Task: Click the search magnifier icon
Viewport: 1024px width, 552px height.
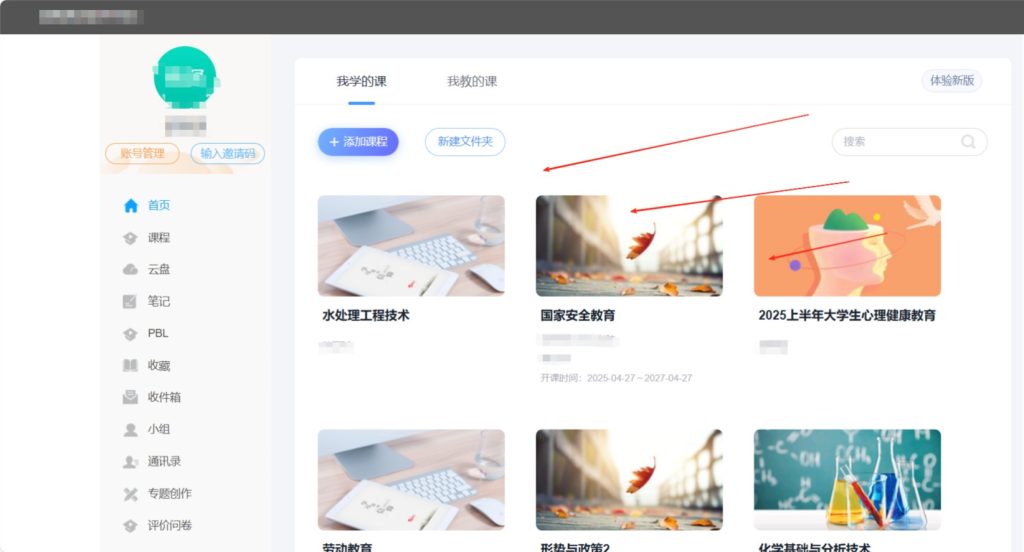Action: (x=968, y=142)
